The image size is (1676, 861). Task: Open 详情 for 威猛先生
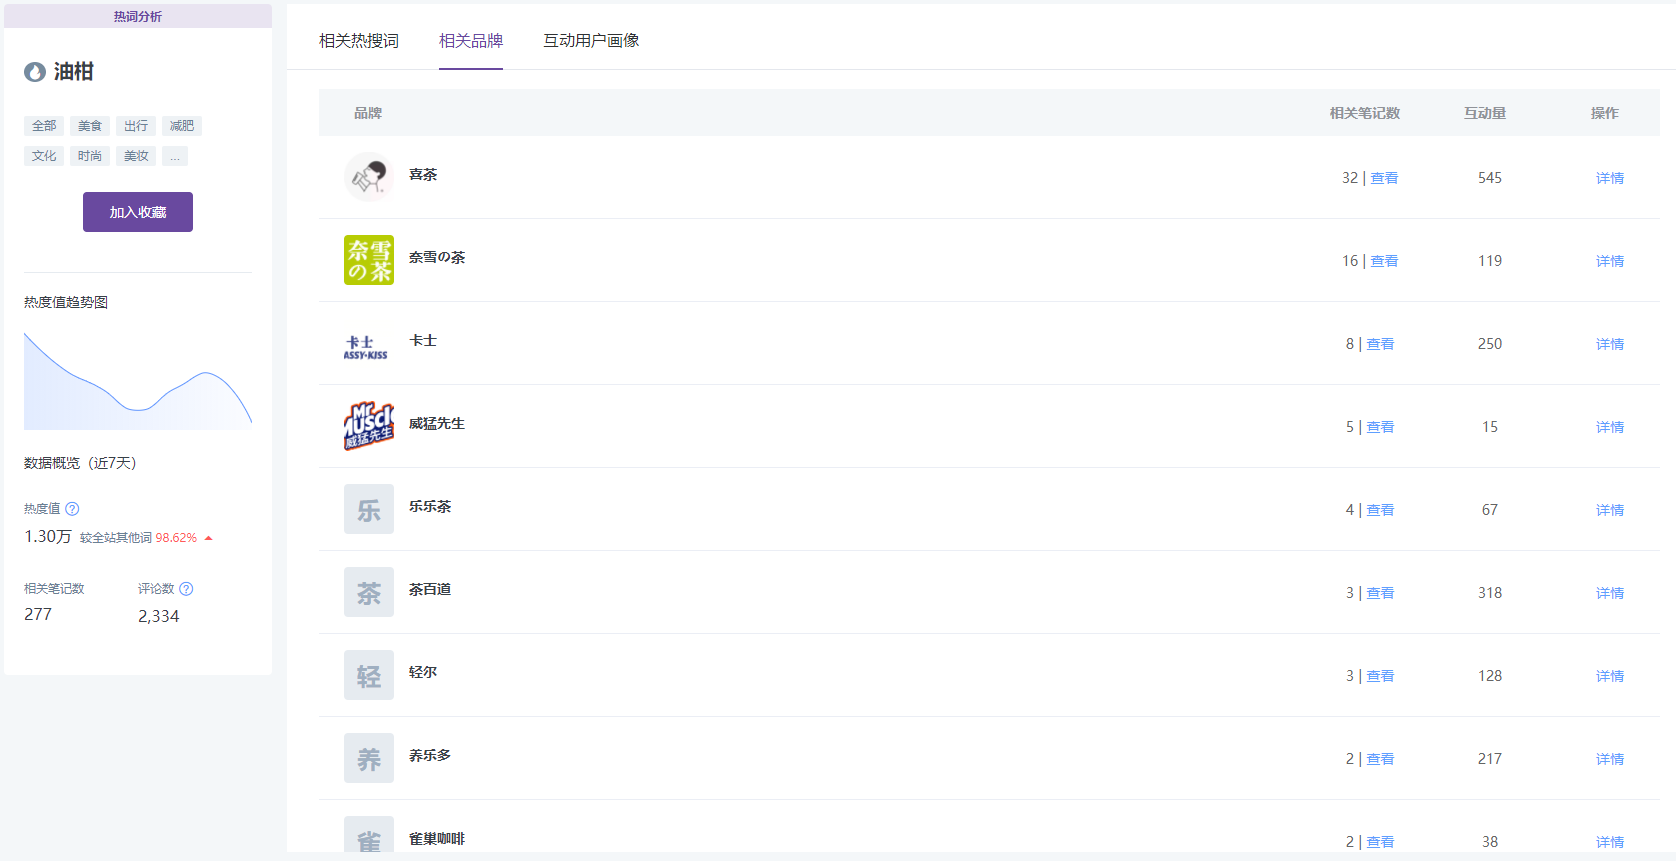1610,427
